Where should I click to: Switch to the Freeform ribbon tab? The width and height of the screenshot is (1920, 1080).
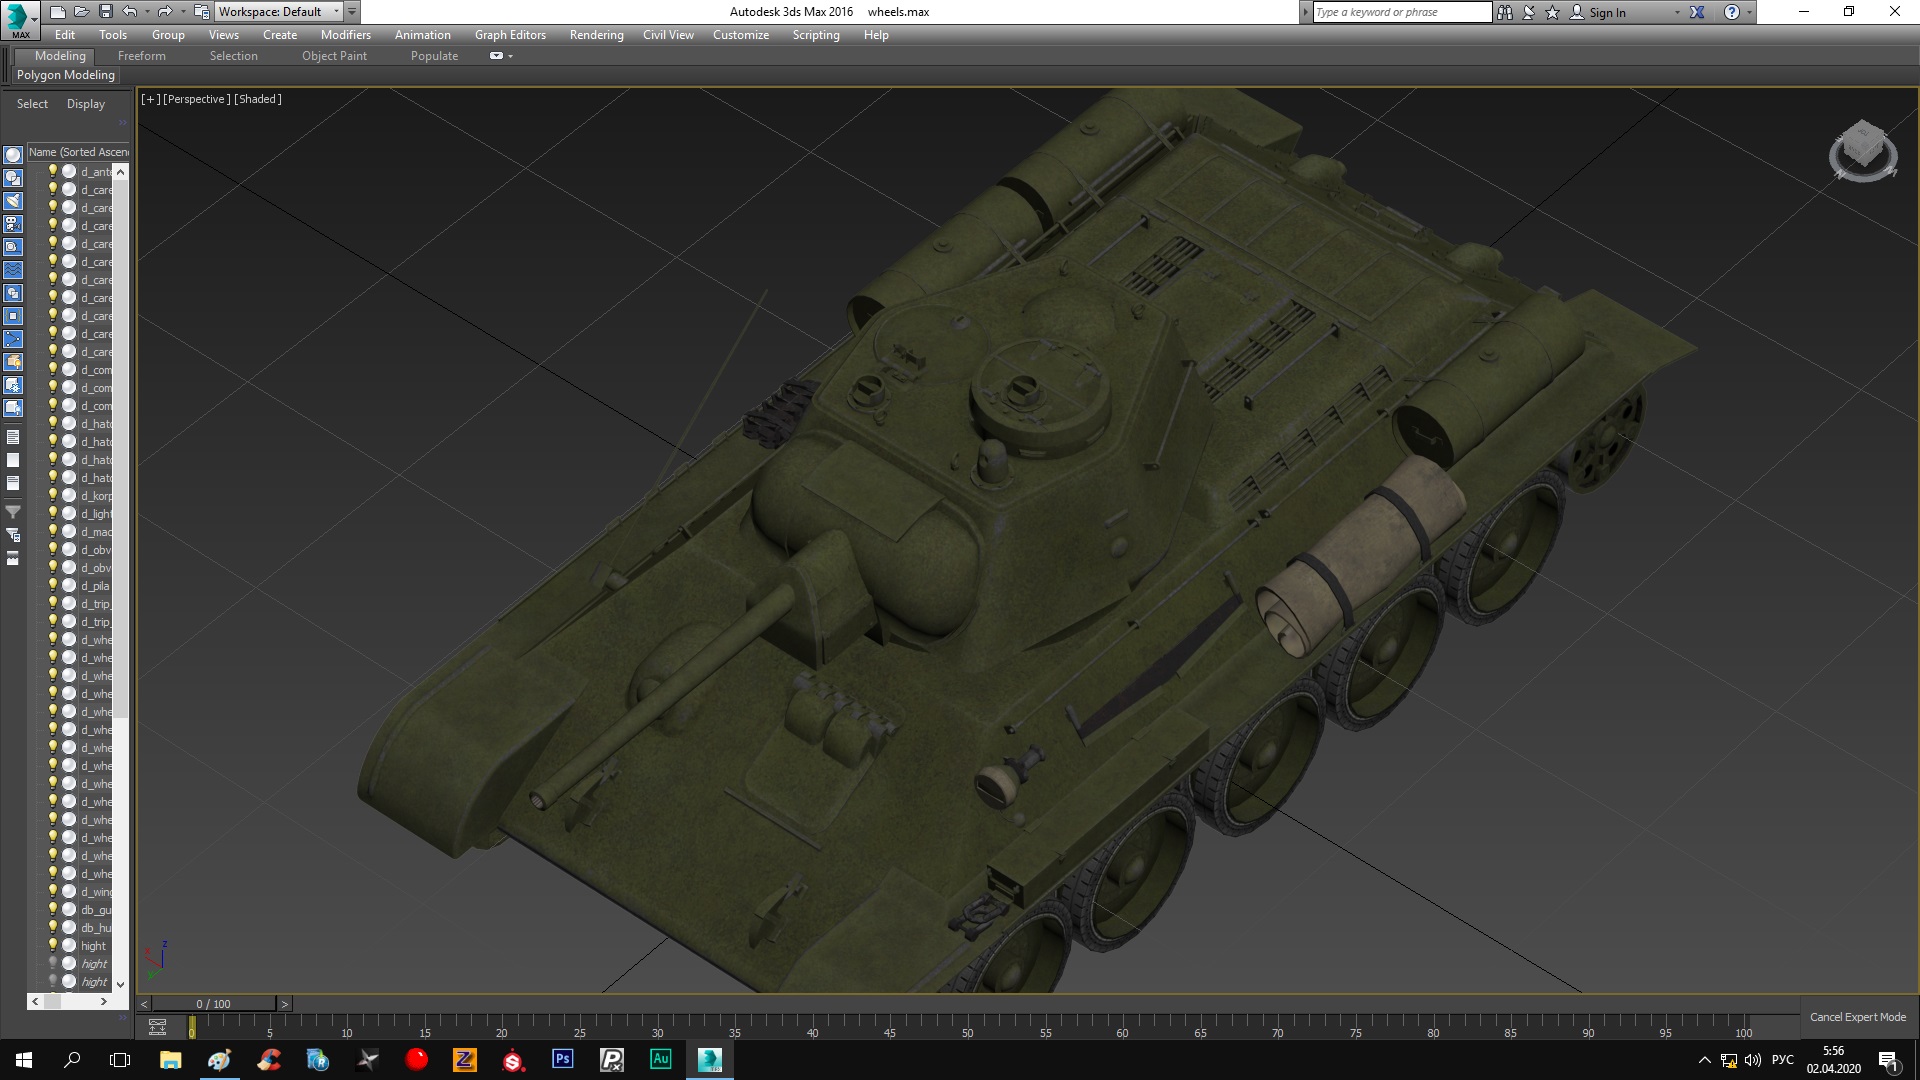point(142,56)
